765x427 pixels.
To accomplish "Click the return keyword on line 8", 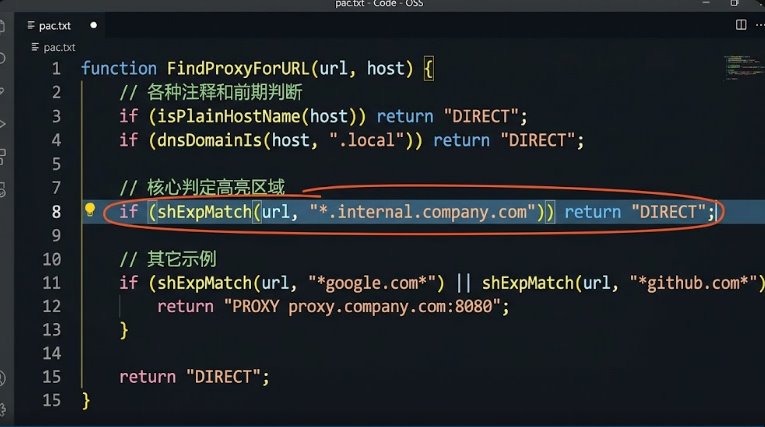I will pyautogui.click(x=593, y=212).
